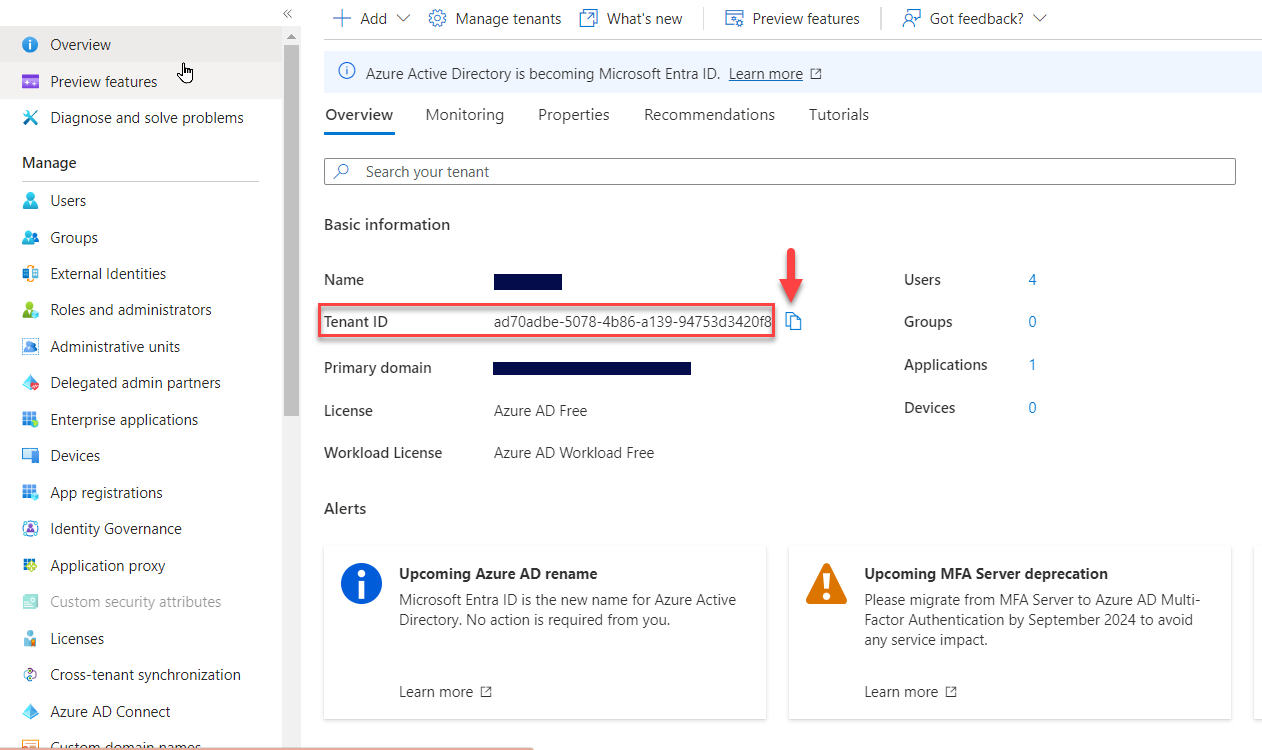Click the Azure AD Workload Free text
Image resolution: width=1262 pixels, height=750 pixels.
click(574, 453)
